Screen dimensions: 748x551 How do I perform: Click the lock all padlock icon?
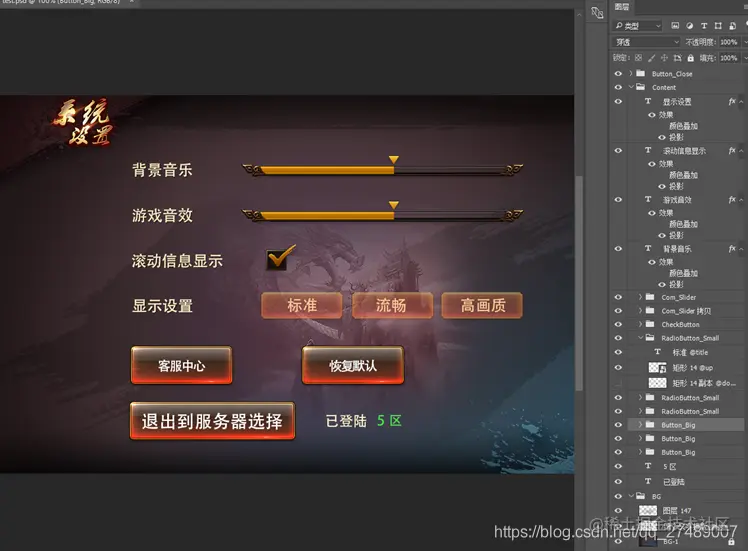pyautogui.click(x=690, y=58)
